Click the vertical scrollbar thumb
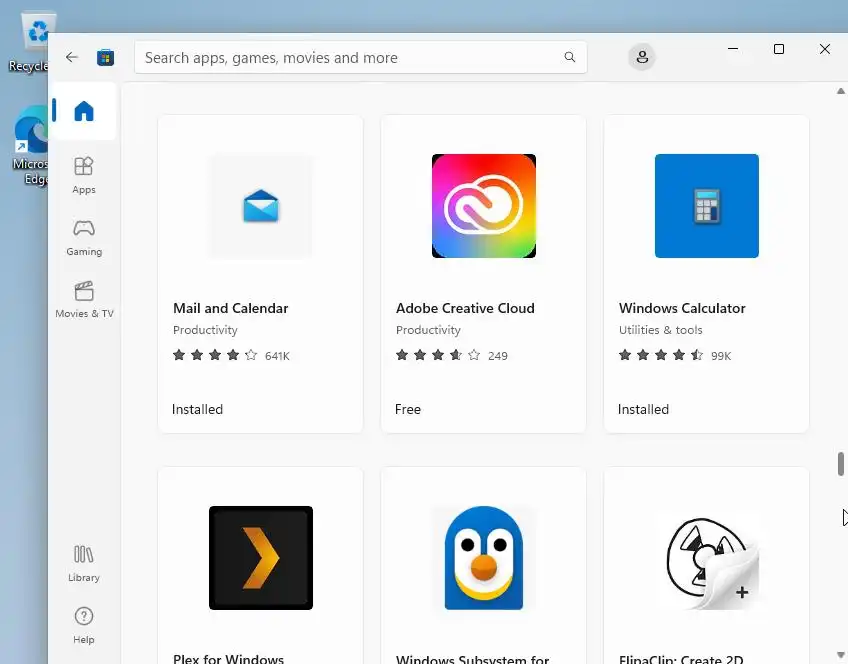848x664 pixels. [x=840, y=464]
